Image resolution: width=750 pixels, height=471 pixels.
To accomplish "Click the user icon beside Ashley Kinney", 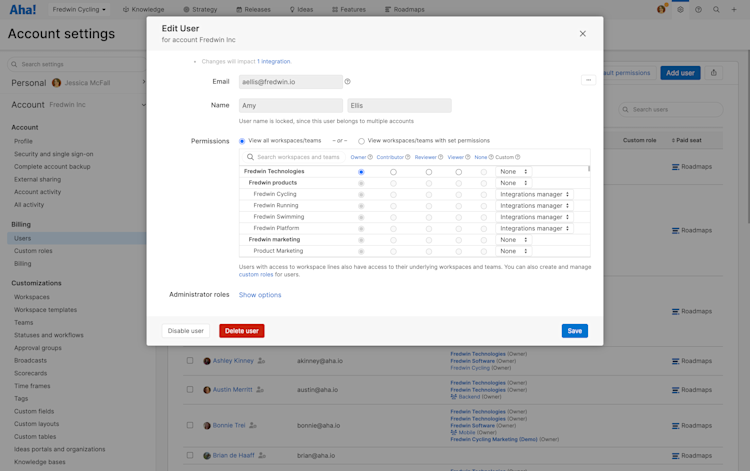I will pos(261,361).
